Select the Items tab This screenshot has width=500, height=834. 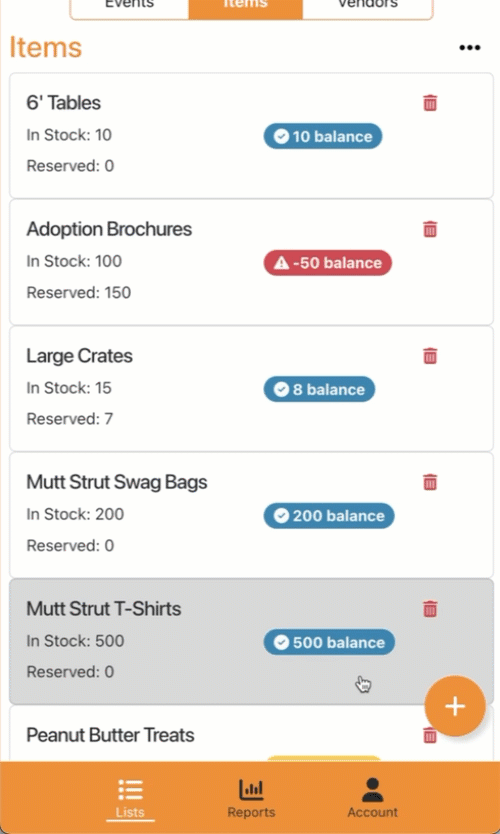coord(246,5)
